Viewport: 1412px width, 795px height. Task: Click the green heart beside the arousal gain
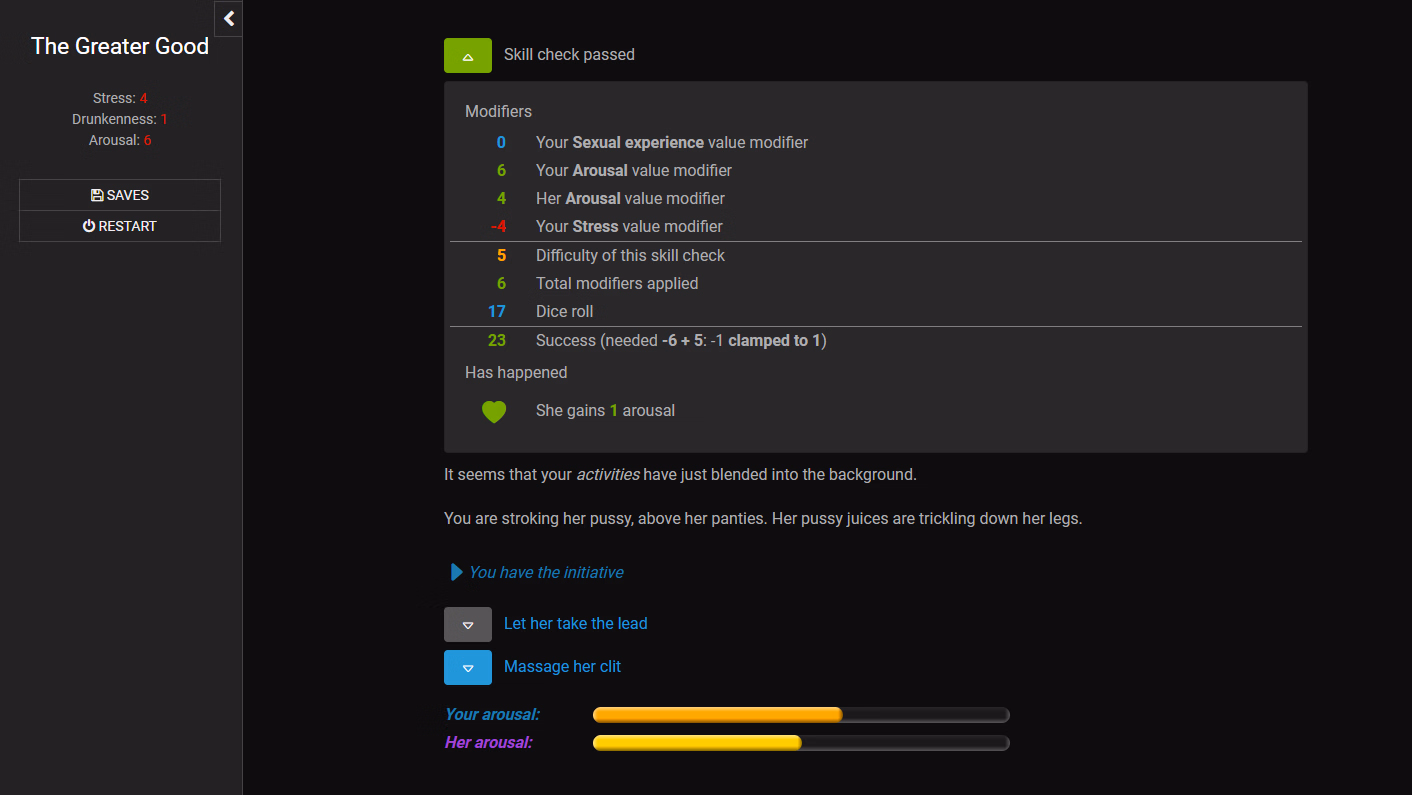493,410
